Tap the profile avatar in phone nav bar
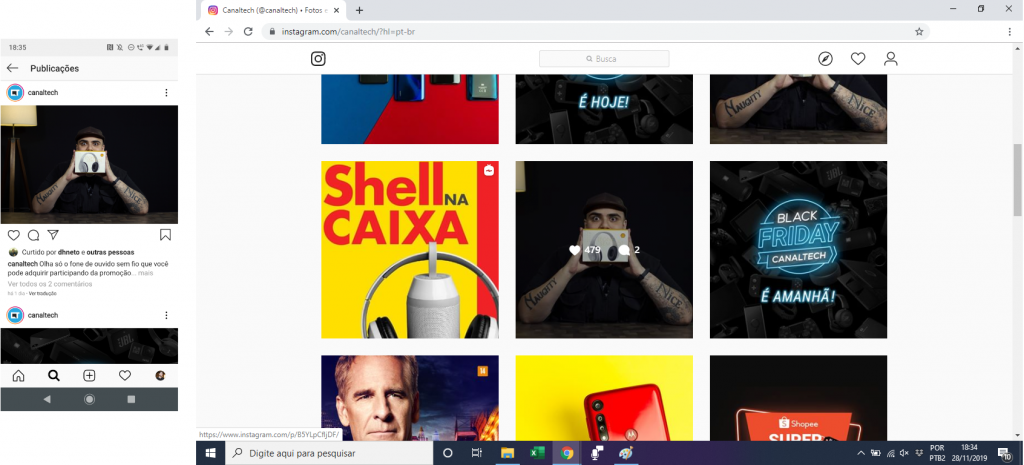The height and width of the screenshot is (465, 1024). click(160, 376)
